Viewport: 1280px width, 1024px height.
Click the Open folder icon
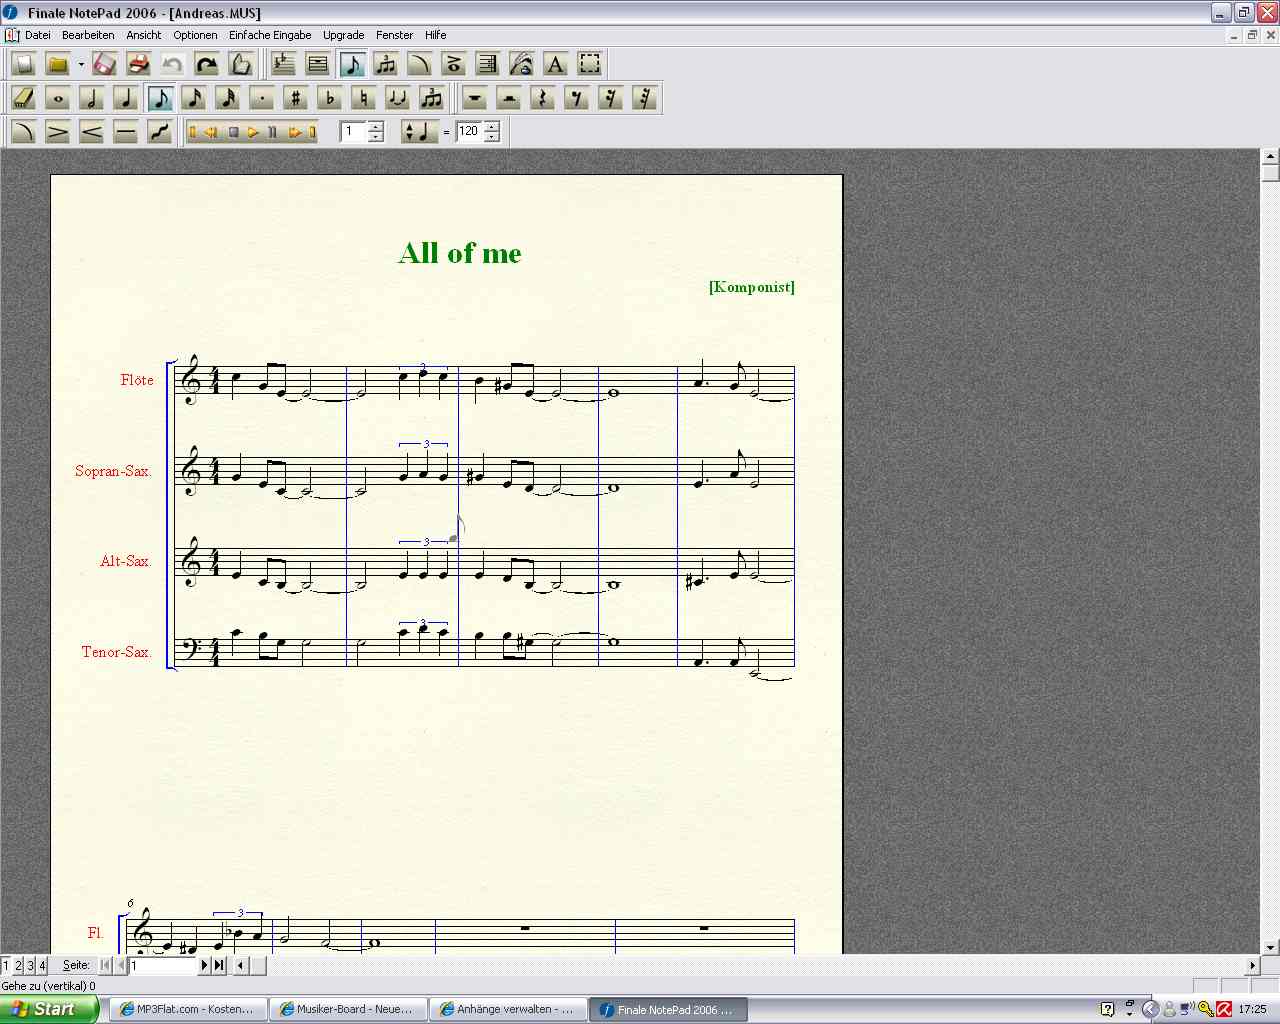point(58,64)
